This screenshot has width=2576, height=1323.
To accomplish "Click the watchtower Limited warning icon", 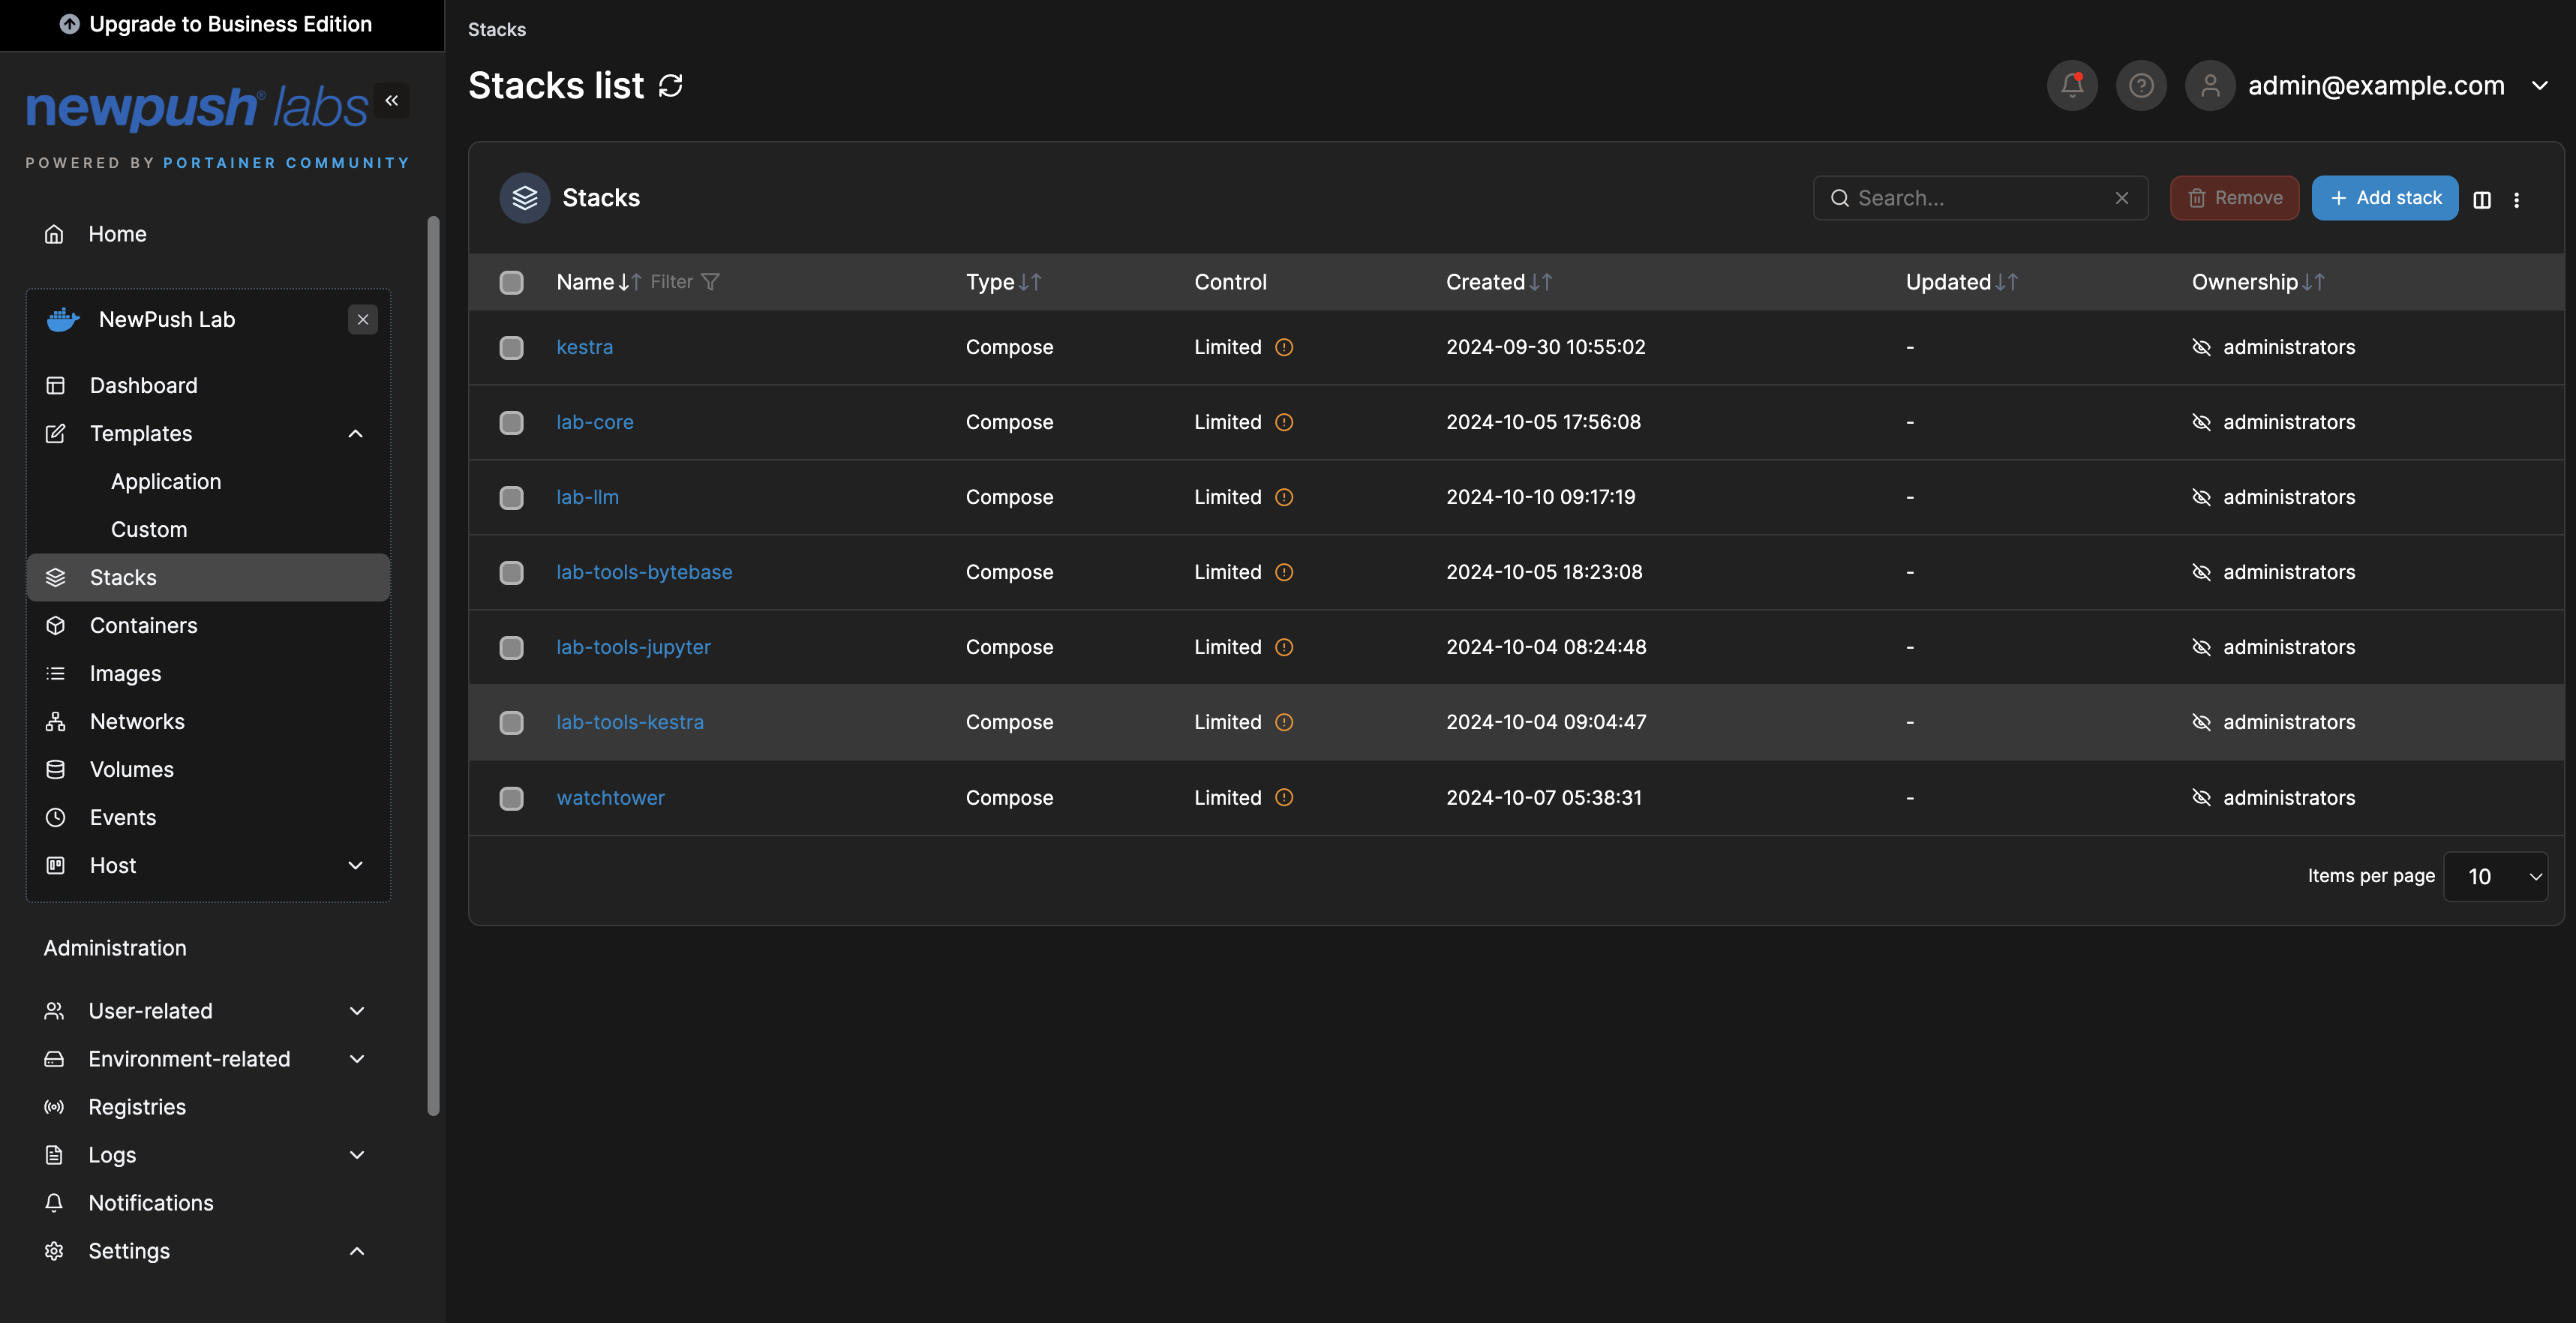I will pos(1284,797).
